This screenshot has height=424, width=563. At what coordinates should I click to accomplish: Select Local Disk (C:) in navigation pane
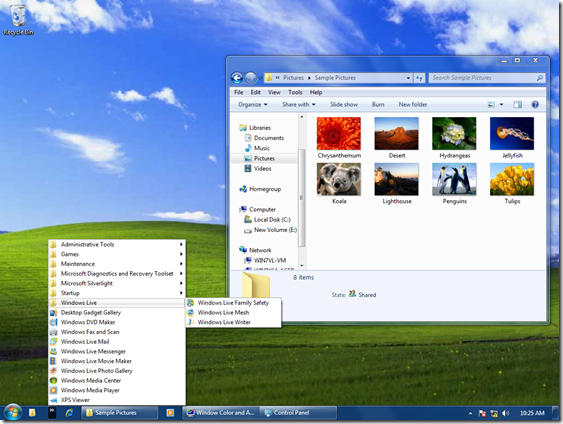pyautogui.click(x=267, y=219)
